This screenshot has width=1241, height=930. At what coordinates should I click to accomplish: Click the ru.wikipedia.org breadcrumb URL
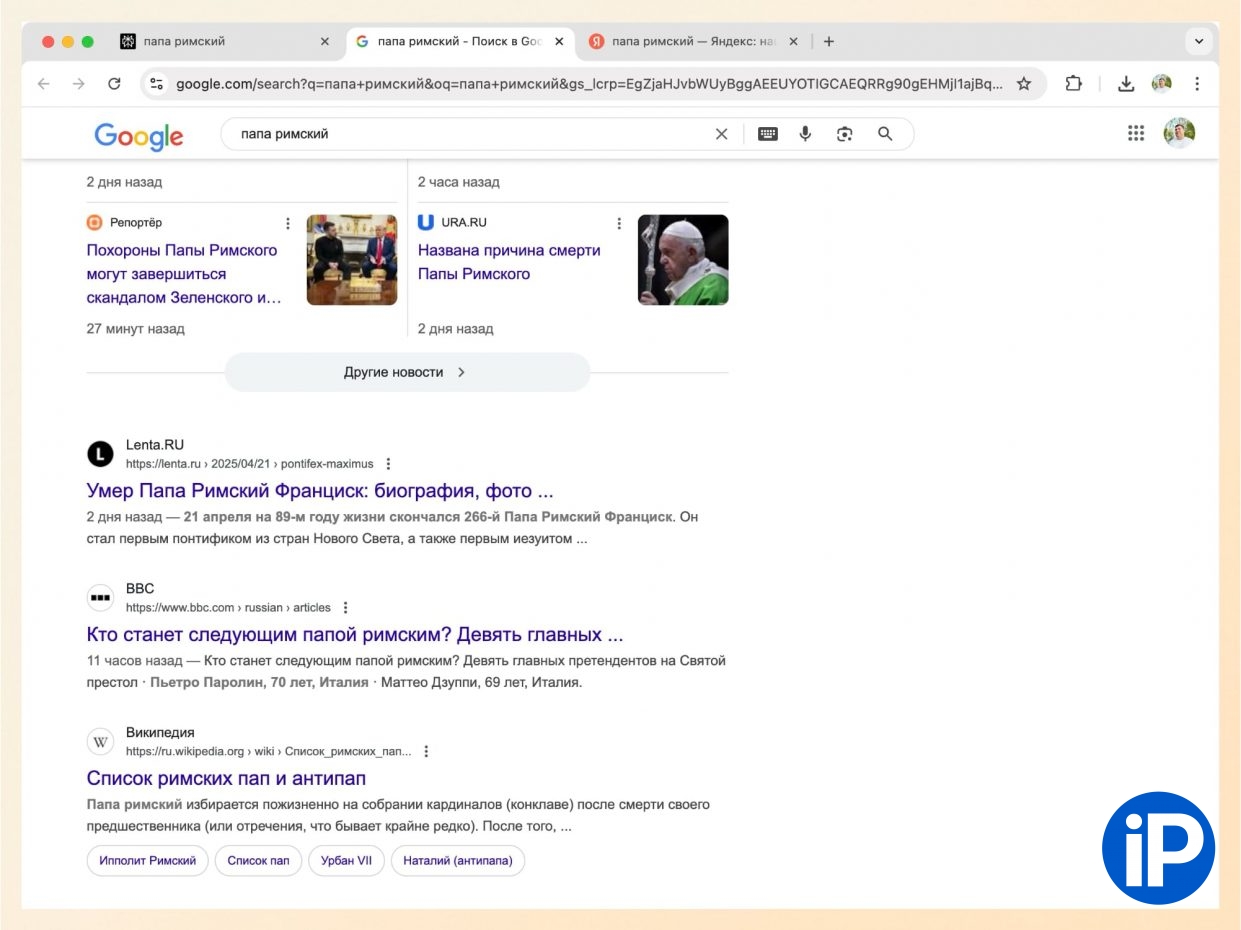pos(269,752)
